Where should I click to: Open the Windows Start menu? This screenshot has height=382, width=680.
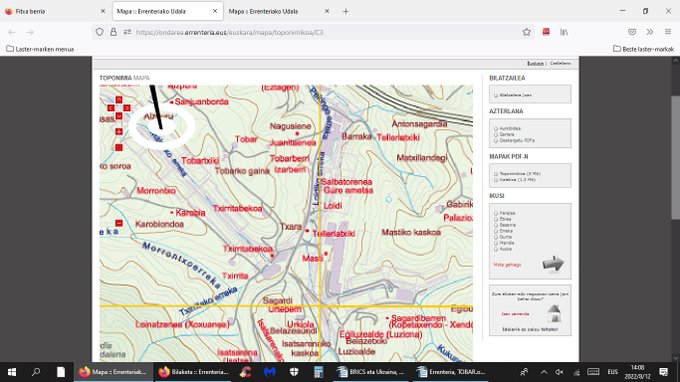[x=12, y=372]
